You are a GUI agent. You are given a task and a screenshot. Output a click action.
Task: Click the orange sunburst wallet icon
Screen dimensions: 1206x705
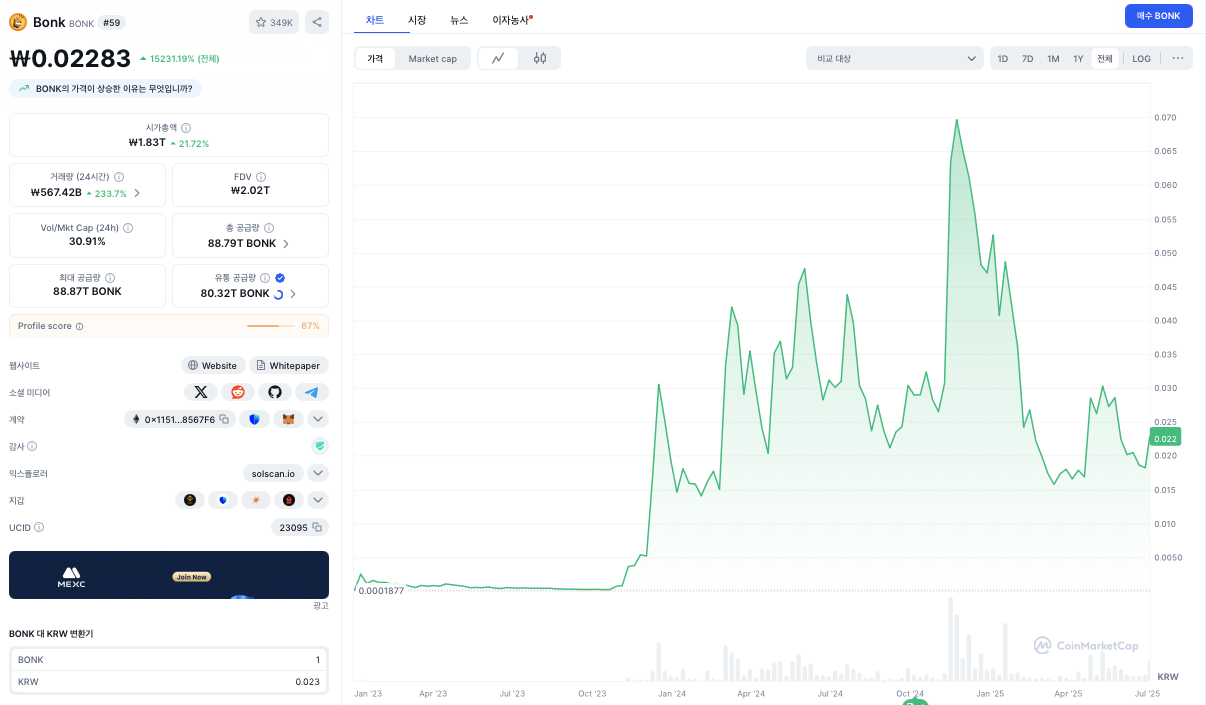click(256, 500)
